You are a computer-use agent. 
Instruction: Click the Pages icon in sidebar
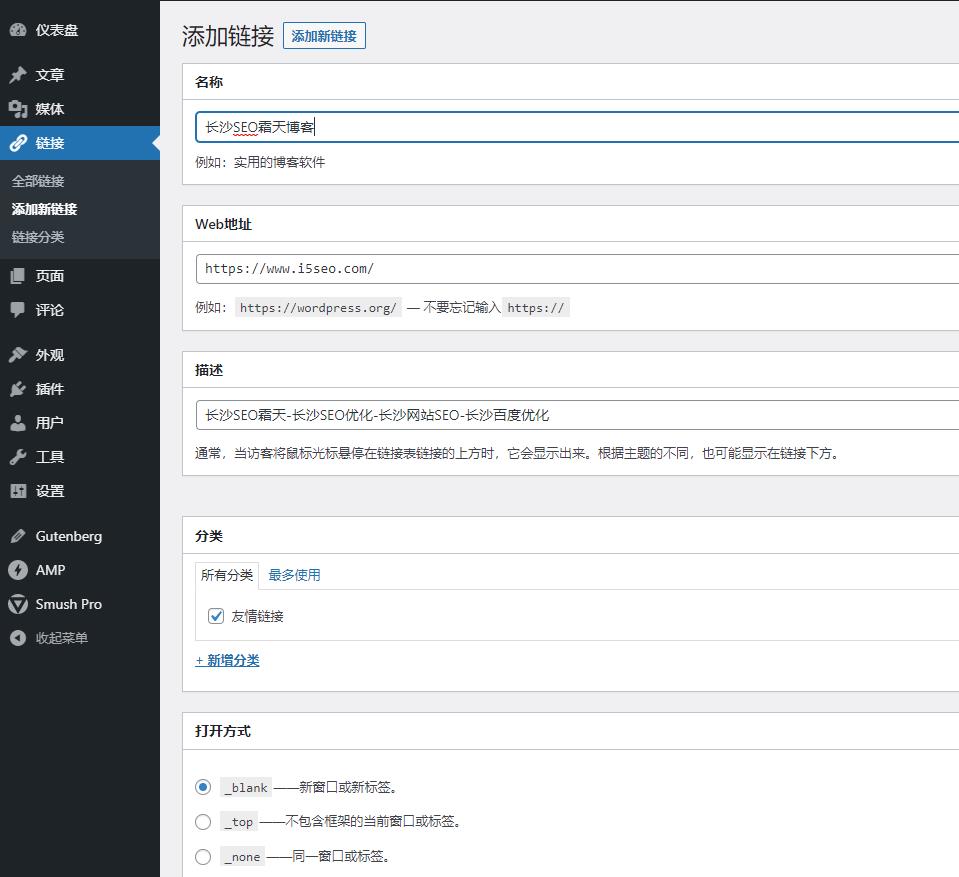(x=18, y=276)
